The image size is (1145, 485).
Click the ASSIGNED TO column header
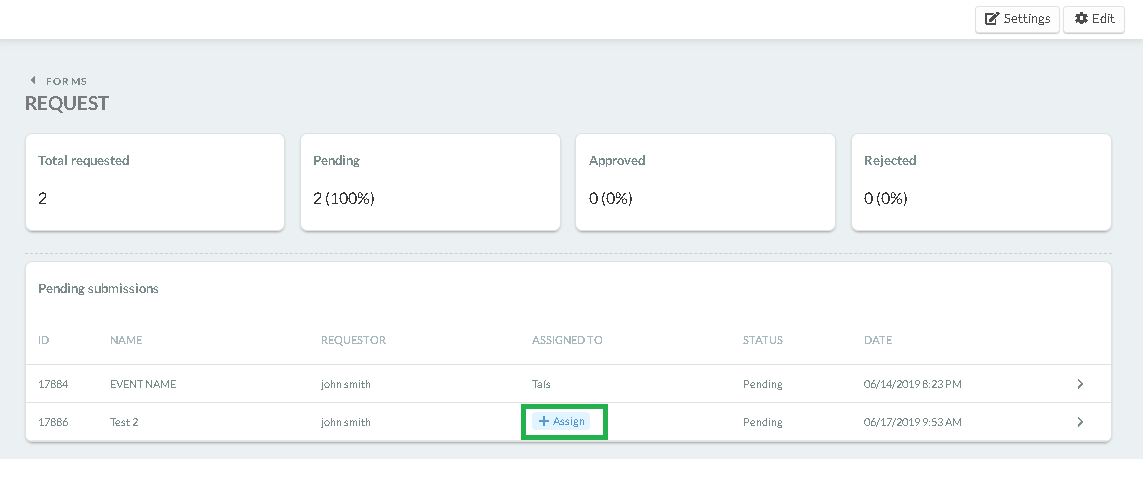pos(567,340)
